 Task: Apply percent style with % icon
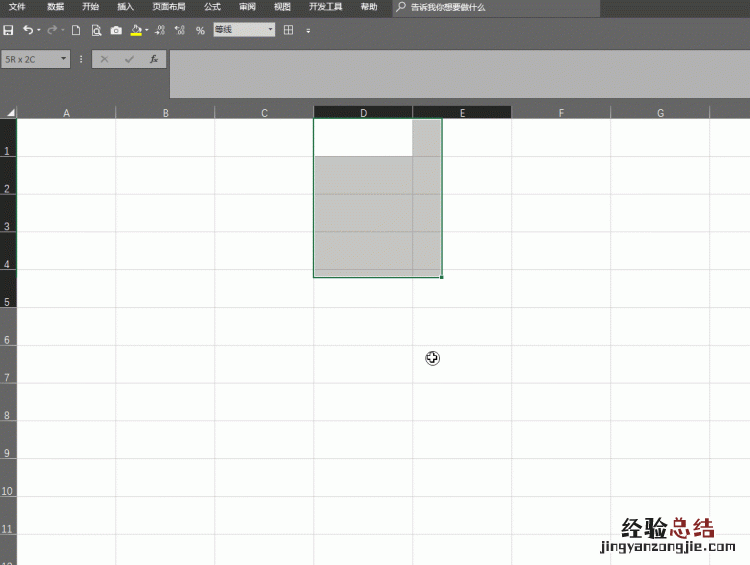(200, 30)
